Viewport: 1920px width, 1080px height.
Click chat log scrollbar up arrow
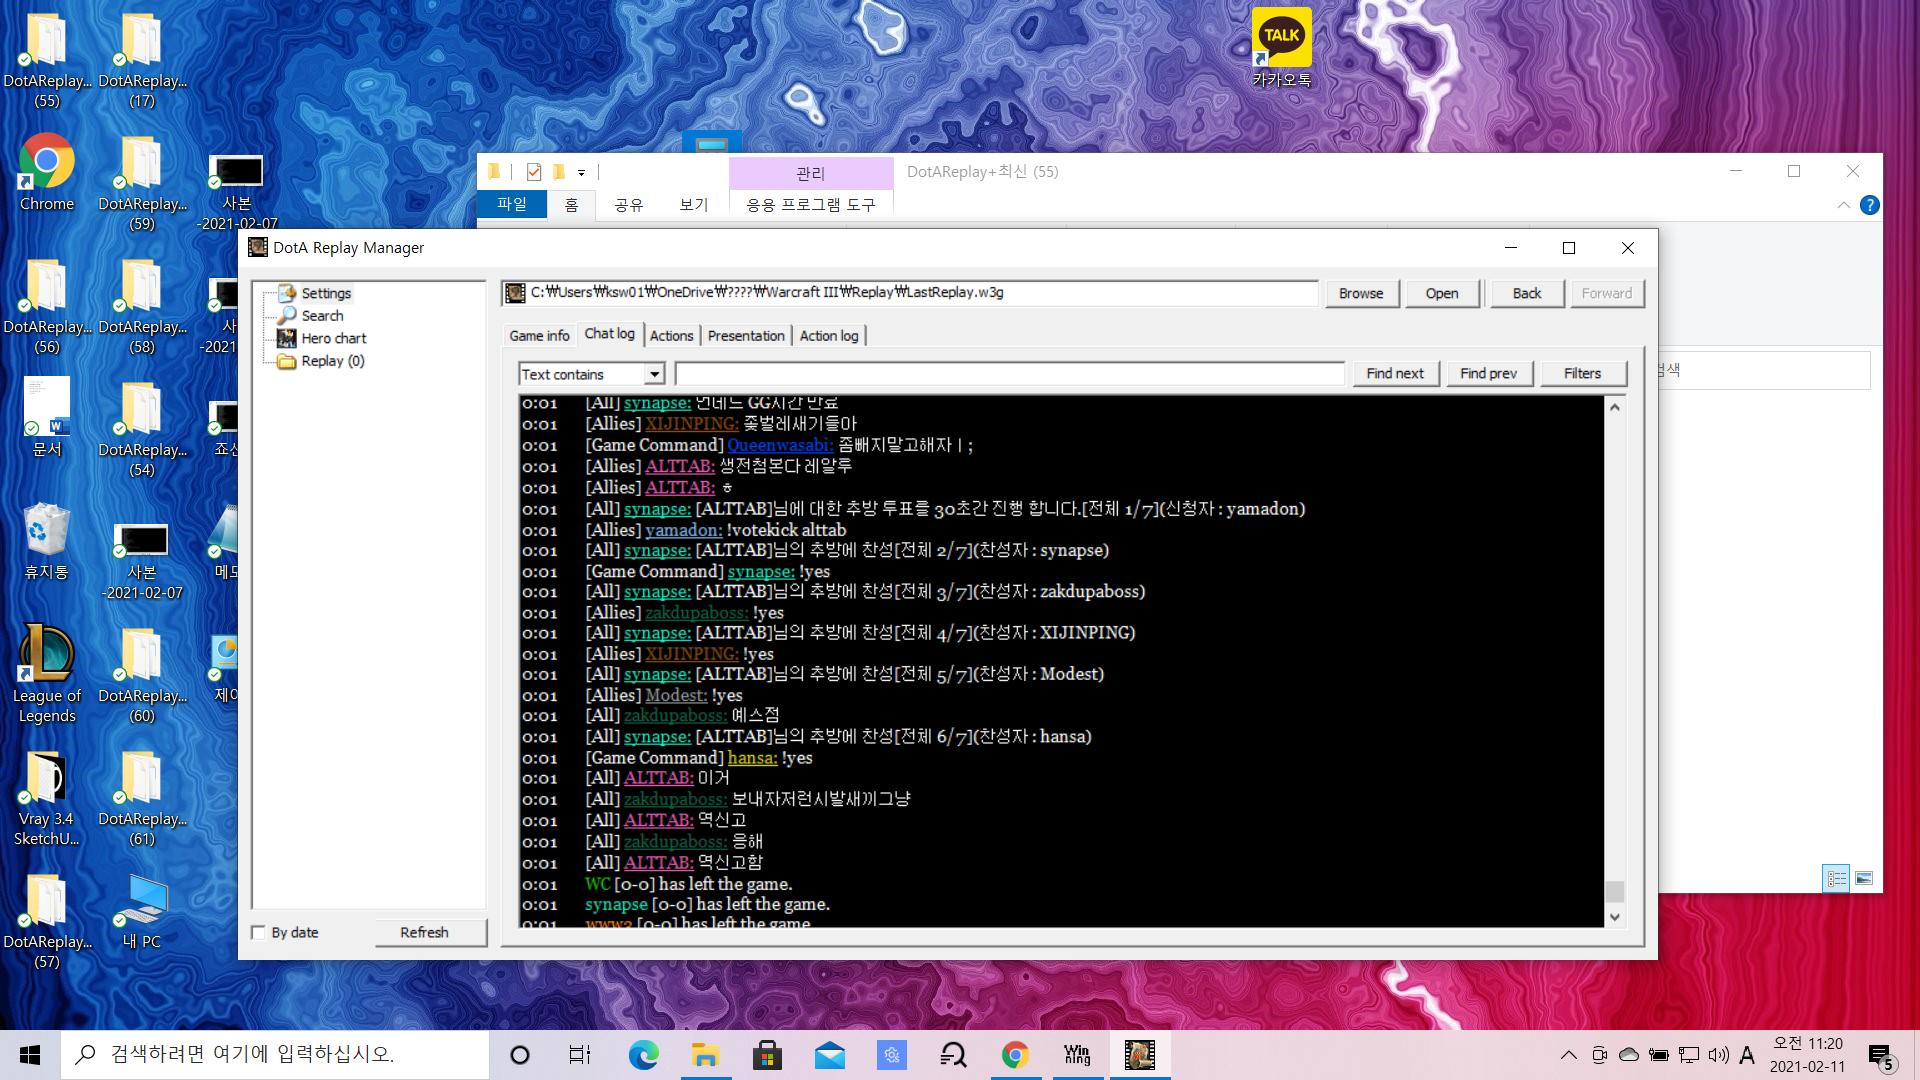(x=1614, y=407)
